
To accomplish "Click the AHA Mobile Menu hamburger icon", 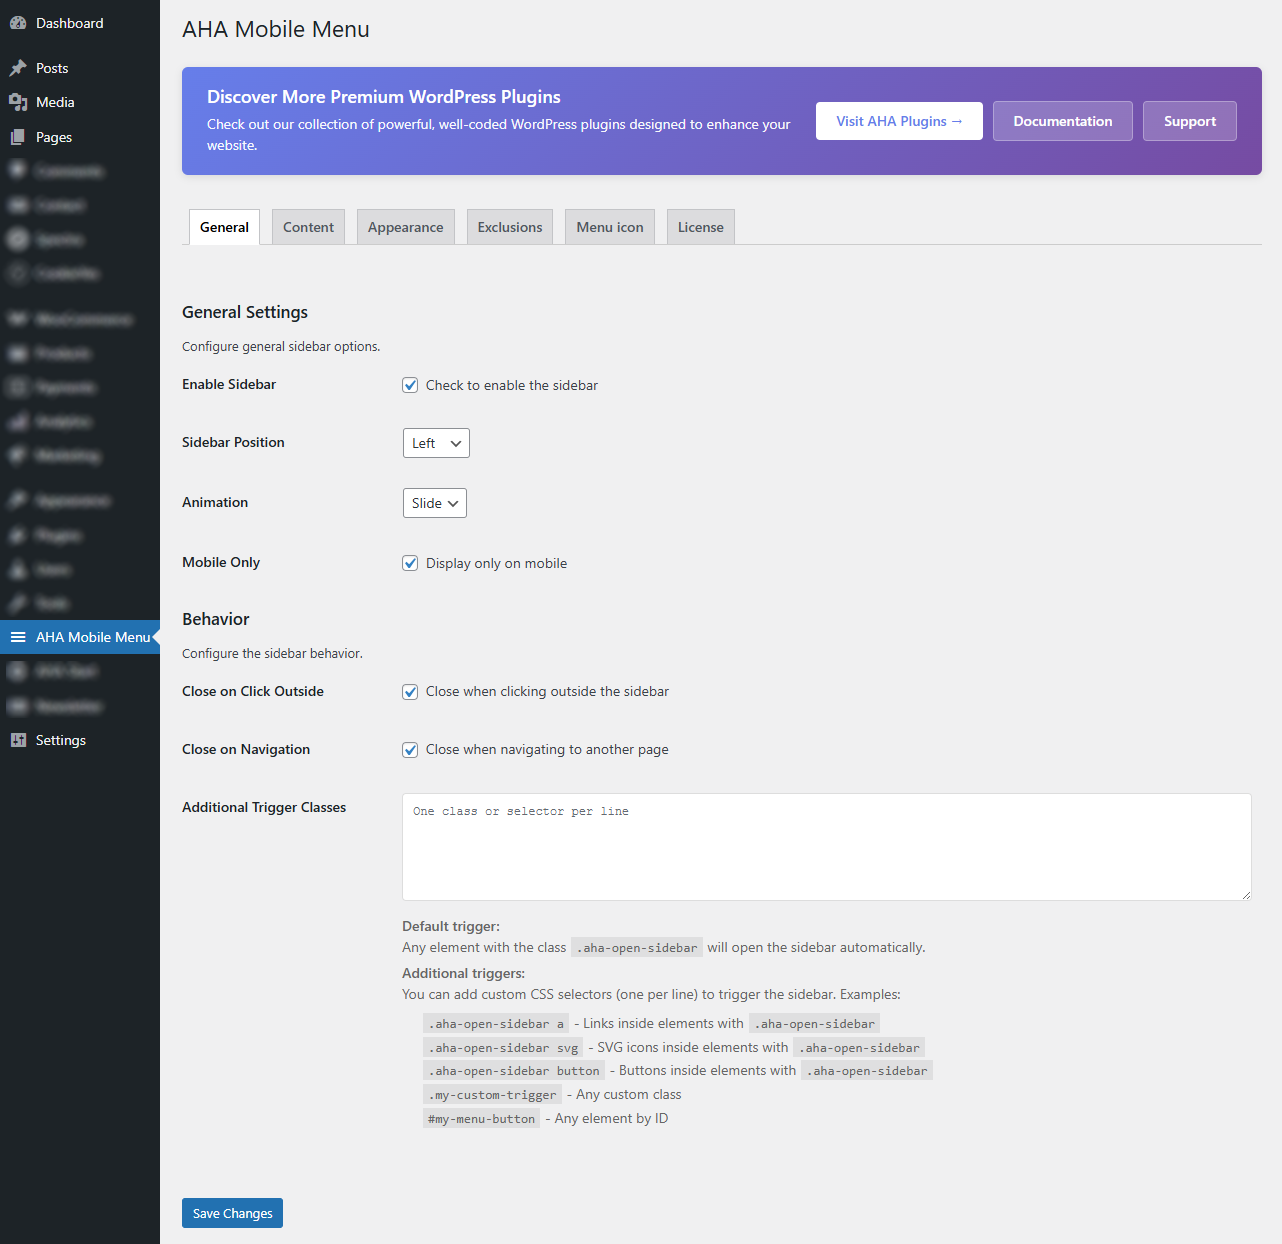I will [18, 637].
